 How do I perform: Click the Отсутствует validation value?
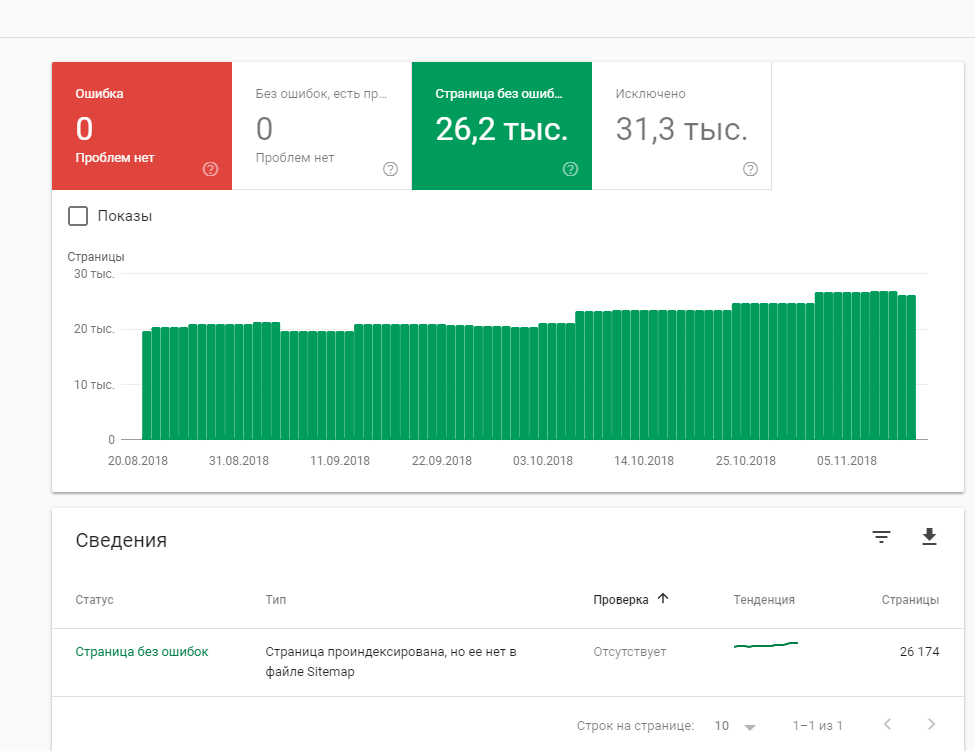pos(629,652)
